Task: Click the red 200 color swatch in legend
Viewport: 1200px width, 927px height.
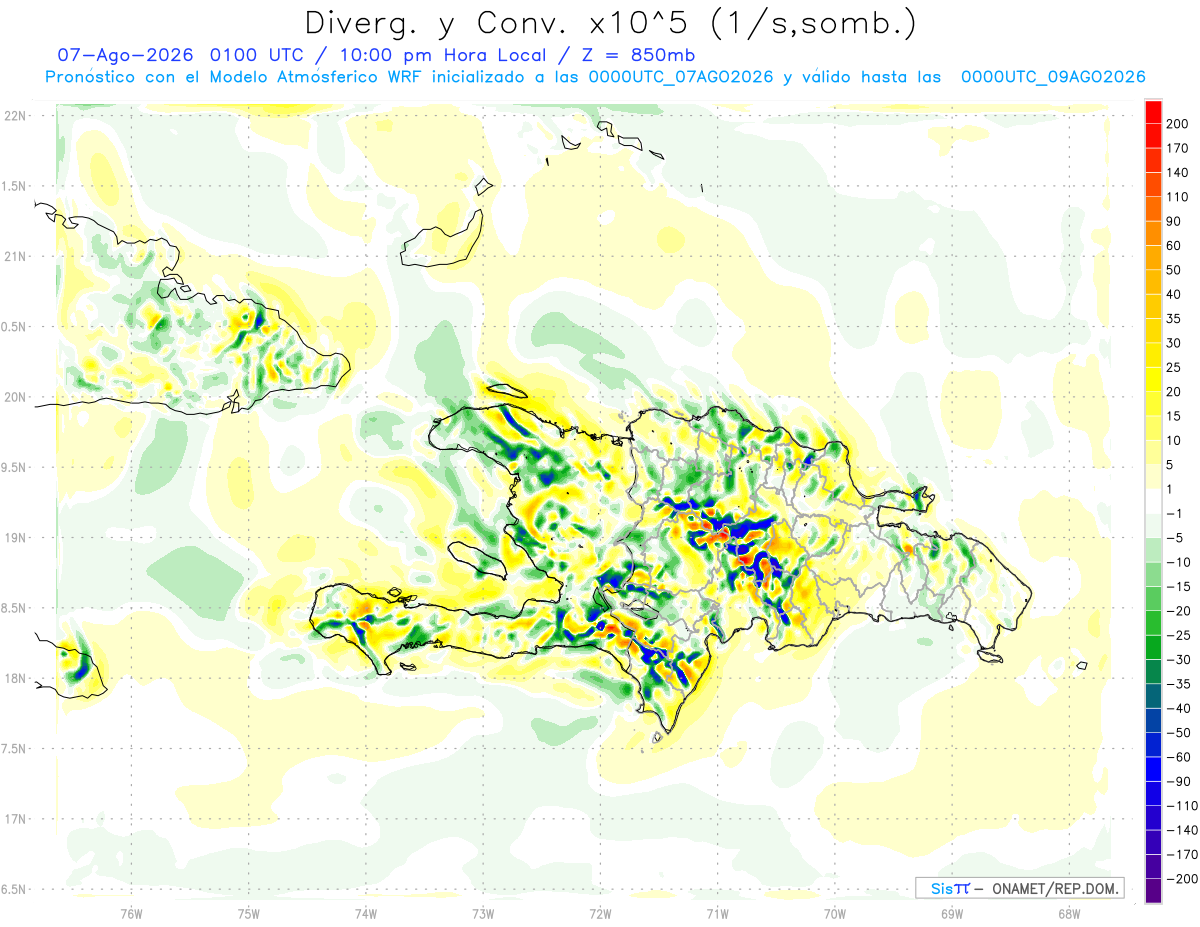Action: (1153, 111)
